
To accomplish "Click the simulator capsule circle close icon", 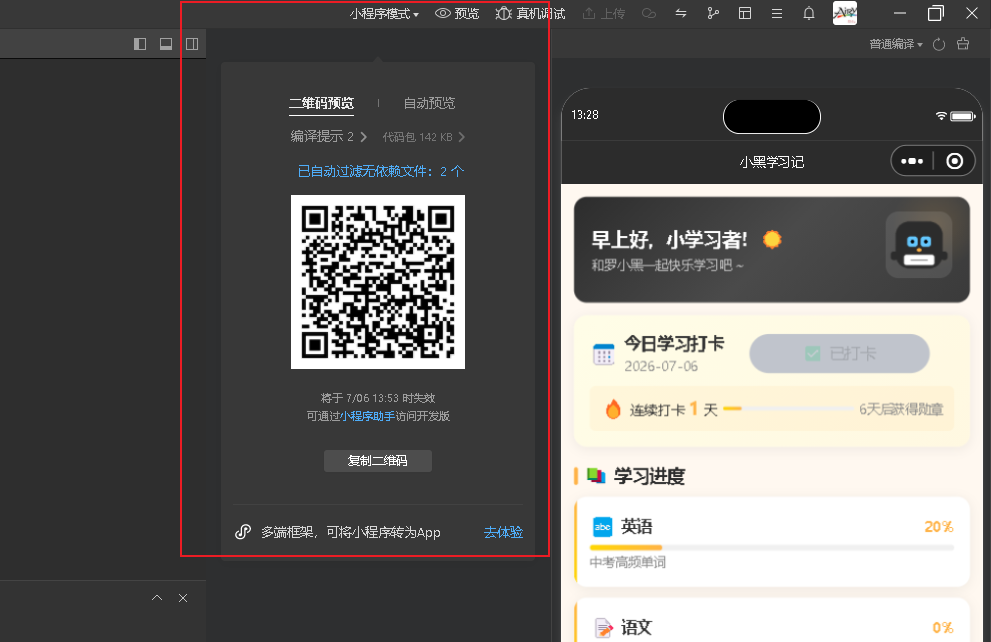I will click(x=954, y=161).
